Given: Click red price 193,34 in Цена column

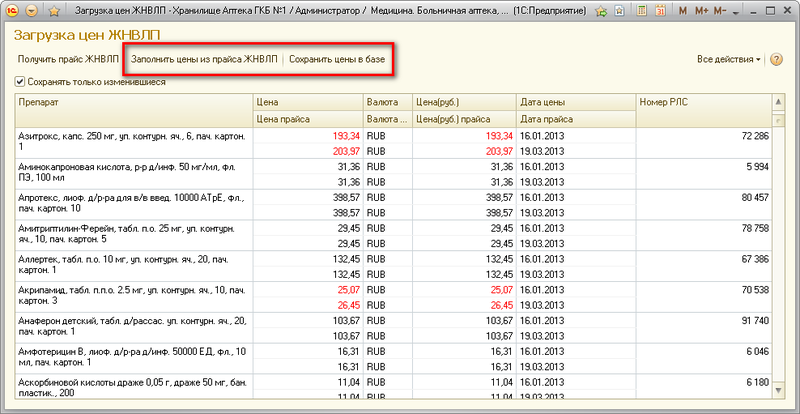Looking at the screenshot, I should (347, 136).
